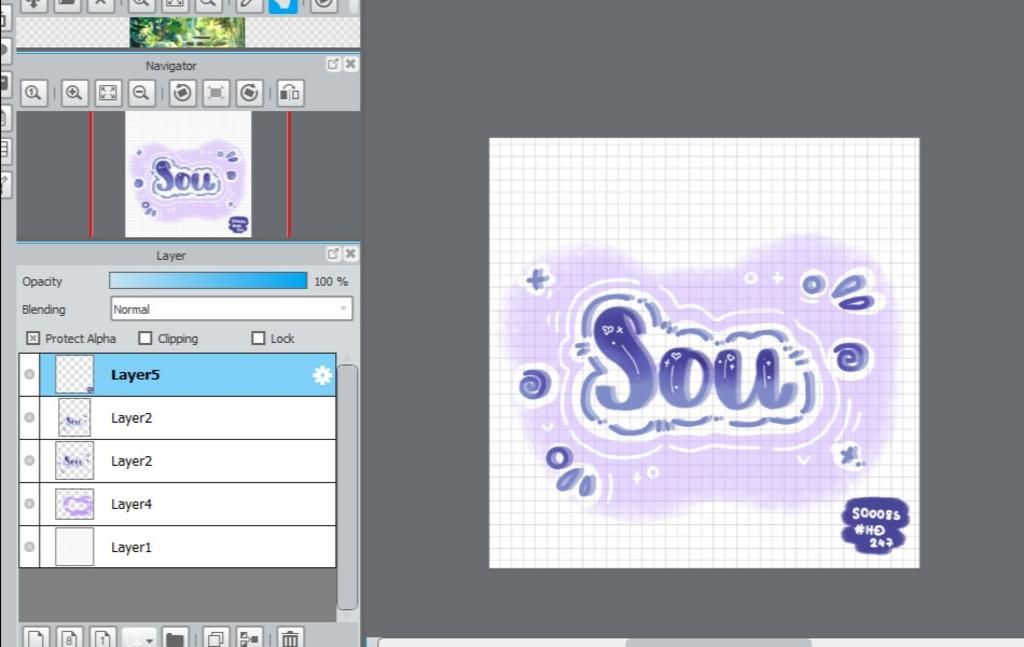Click the Navigator canvas preview
The height and width of the screenshot is (647, 1024).
coord(188,174)
